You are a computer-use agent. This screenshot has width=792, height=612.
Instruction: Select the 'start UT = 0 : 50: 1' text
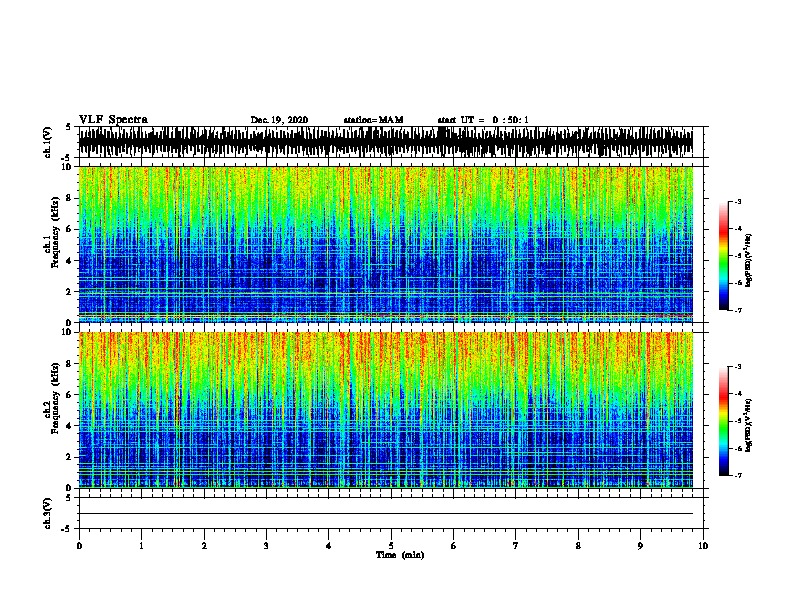pyautogui.click(x=483, y=120)
